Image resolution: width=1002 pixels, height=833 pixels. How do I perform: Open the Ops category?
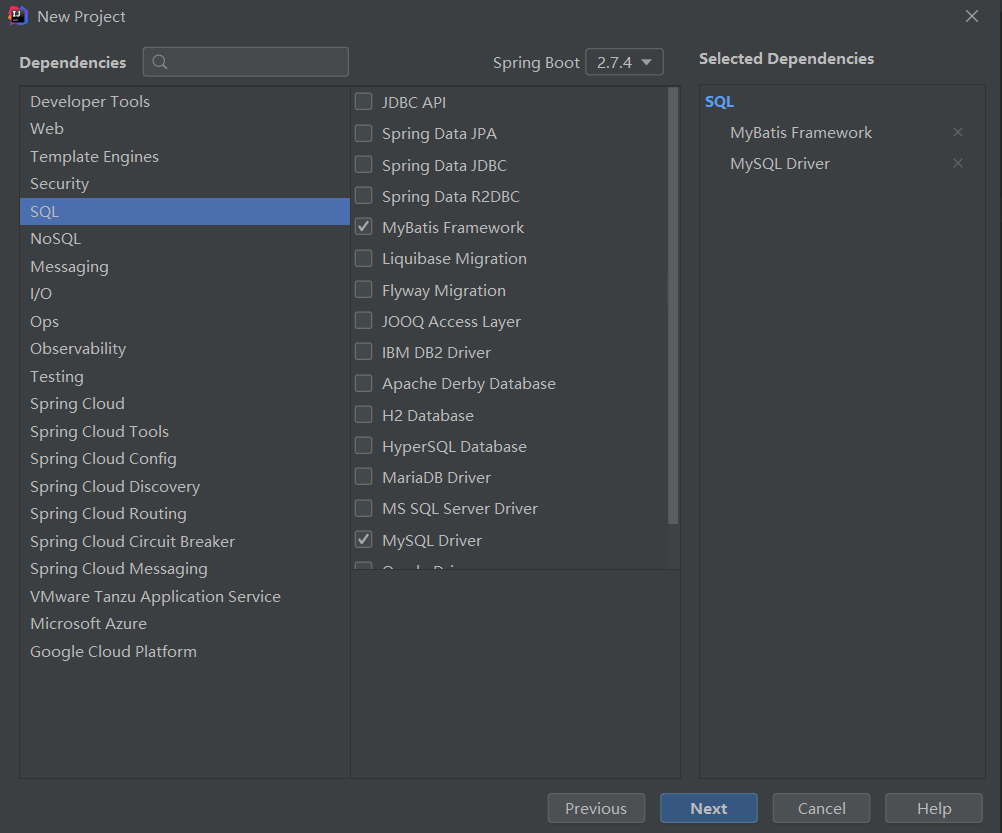[185, 321]
